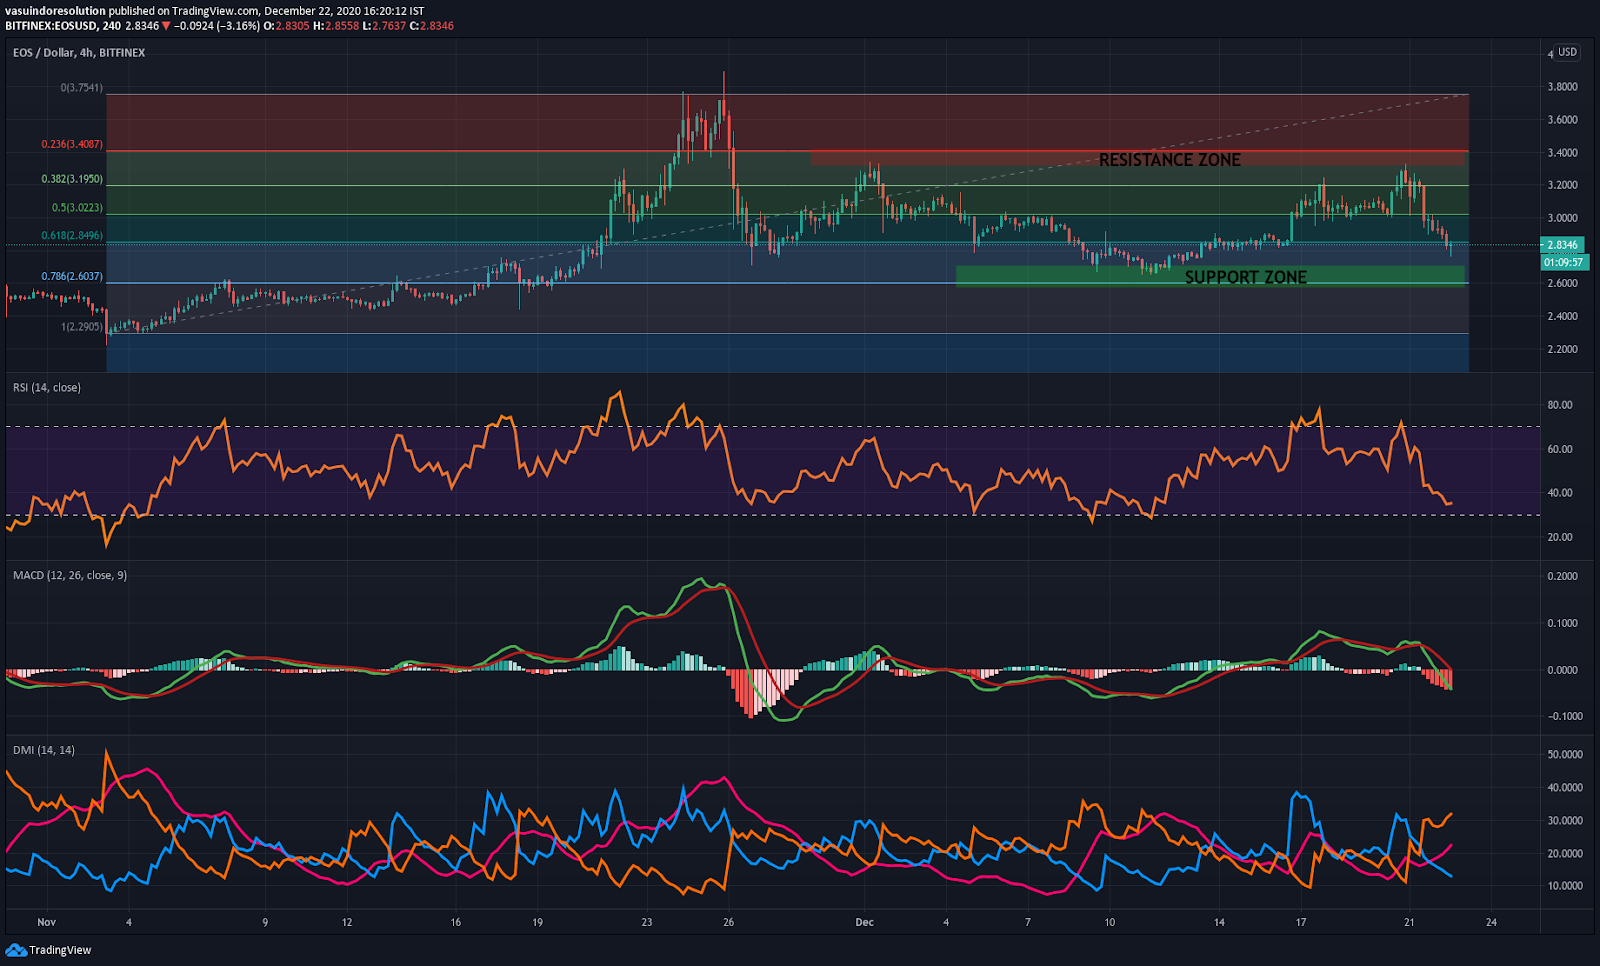Click the 50.0000 label on DMI axis

1565,754
